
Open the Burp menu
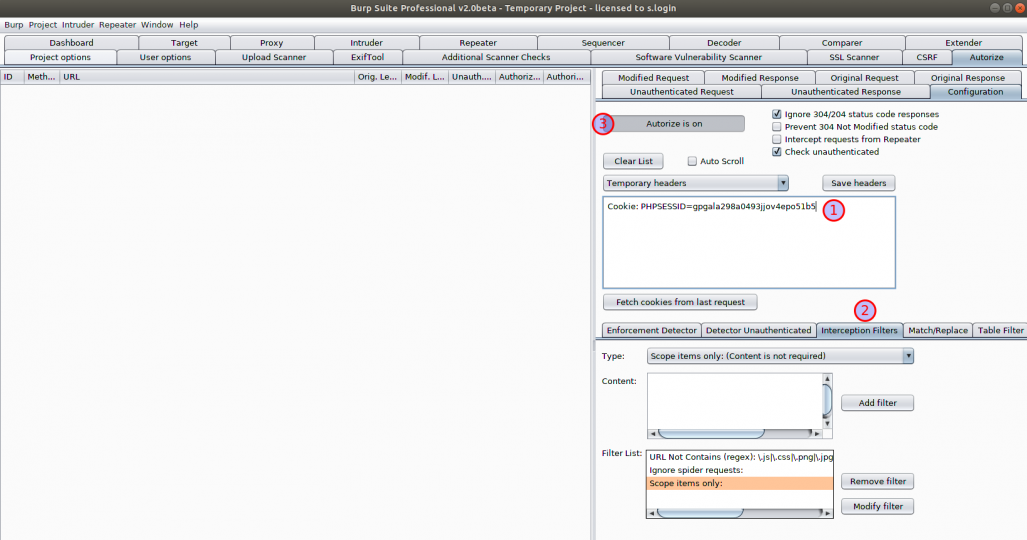(x=14, y=24)
